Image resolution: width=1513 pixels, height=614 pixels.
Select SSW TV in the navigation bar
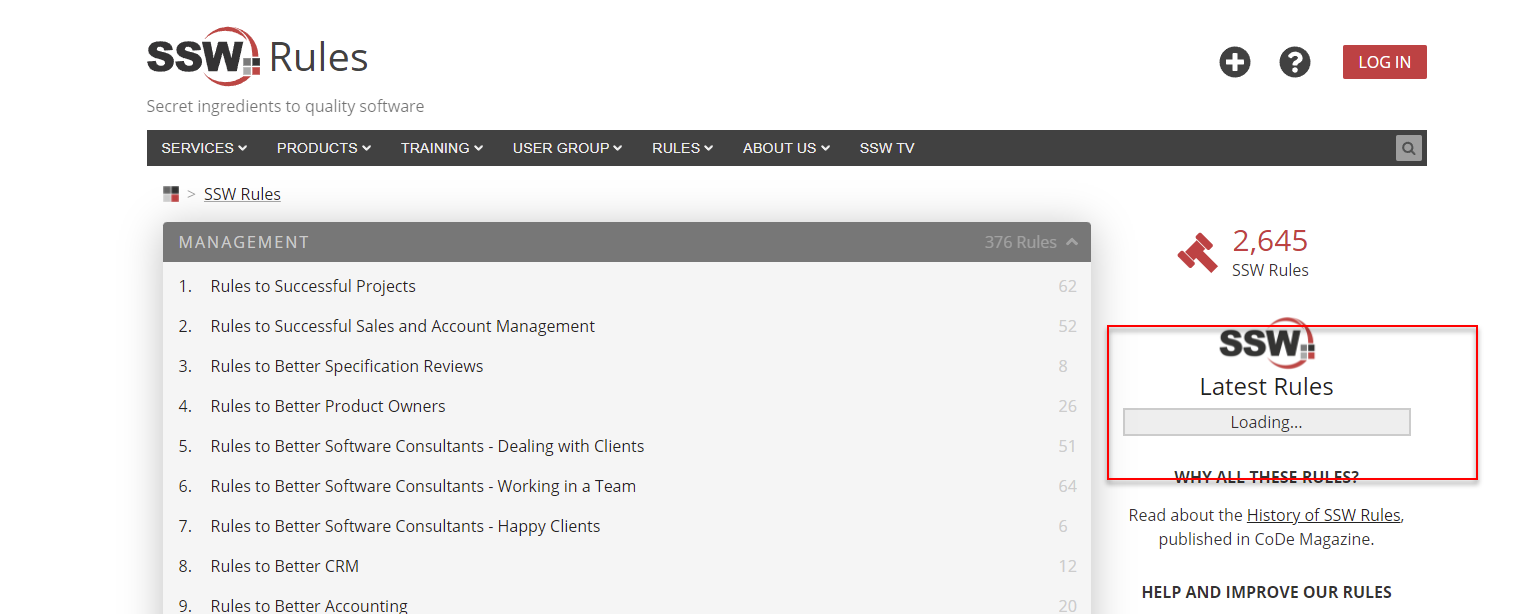(x=886, y=147)
